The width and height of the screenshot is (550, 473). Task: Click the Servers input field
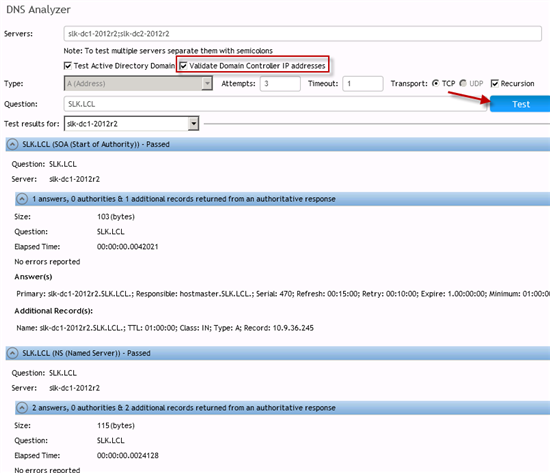point(302,34)
